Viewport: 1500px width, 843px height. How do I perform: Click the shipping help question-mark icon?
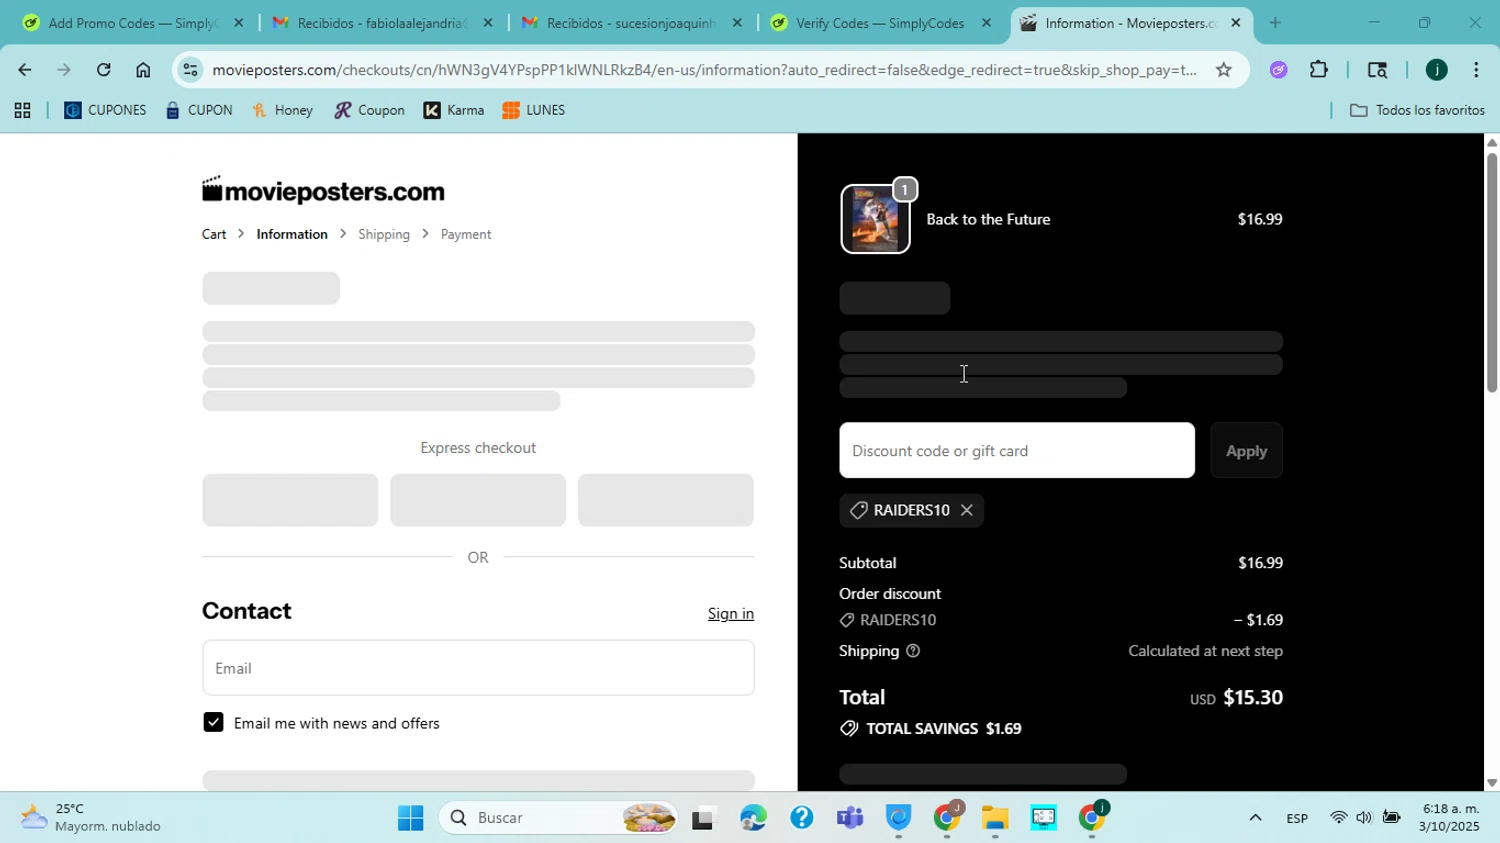[x=912, y=651]
